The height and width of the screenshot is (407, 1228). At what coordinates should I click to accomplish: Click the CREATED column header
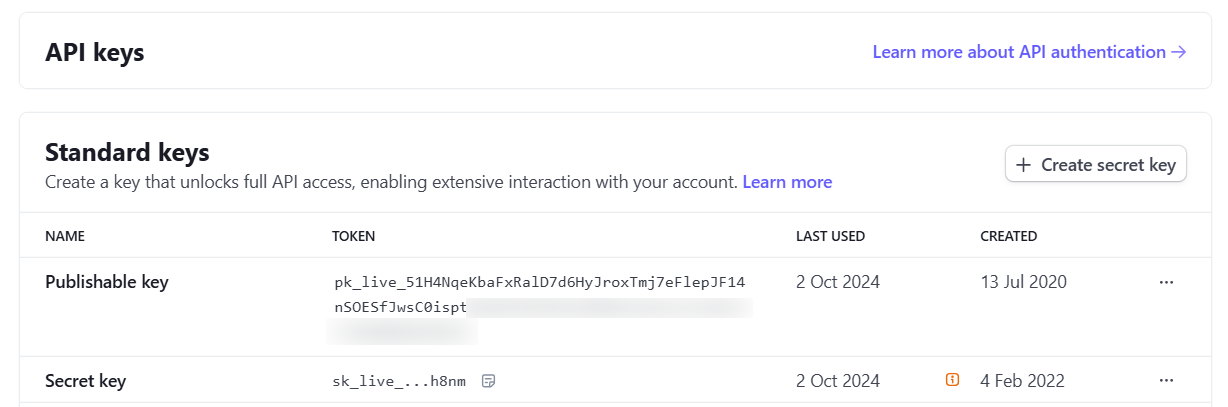click(1008, 237)
